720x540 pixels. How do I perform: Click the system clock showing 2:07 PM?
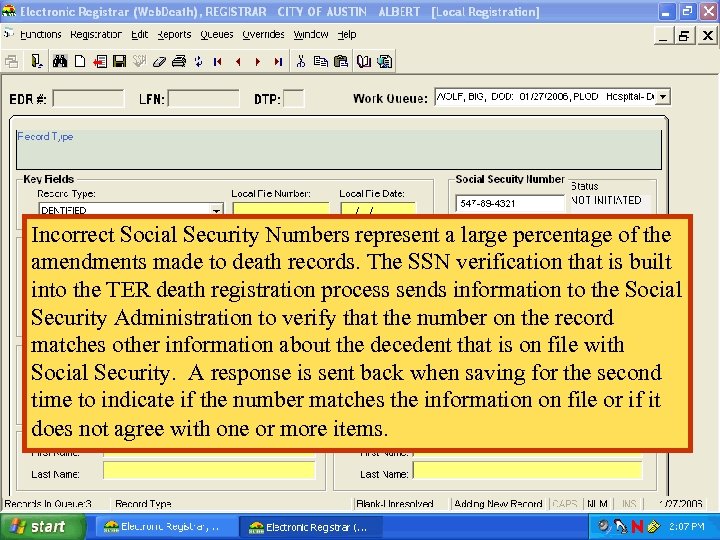[x=686, y=526]
